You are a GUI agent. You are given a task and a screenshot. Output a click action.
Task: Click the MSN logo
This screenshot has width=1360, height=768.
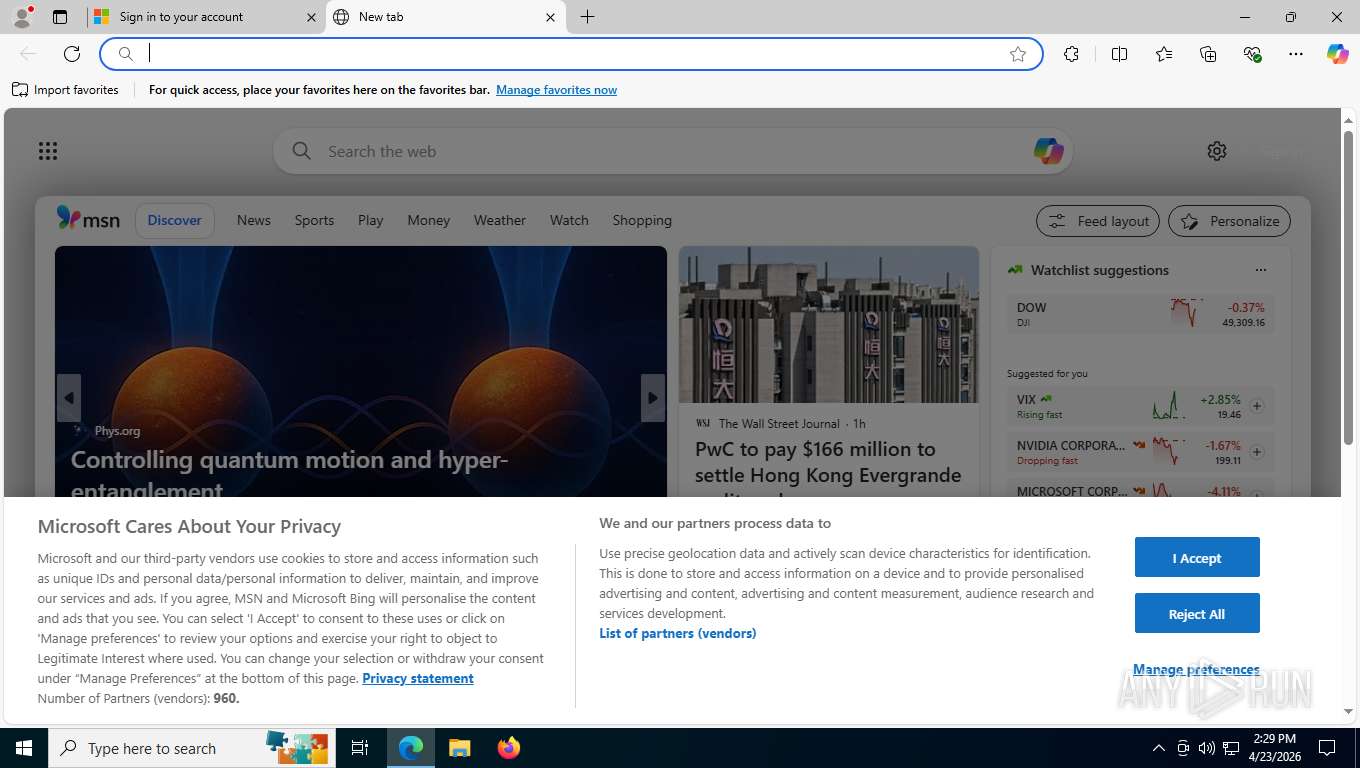coord(88,219)
